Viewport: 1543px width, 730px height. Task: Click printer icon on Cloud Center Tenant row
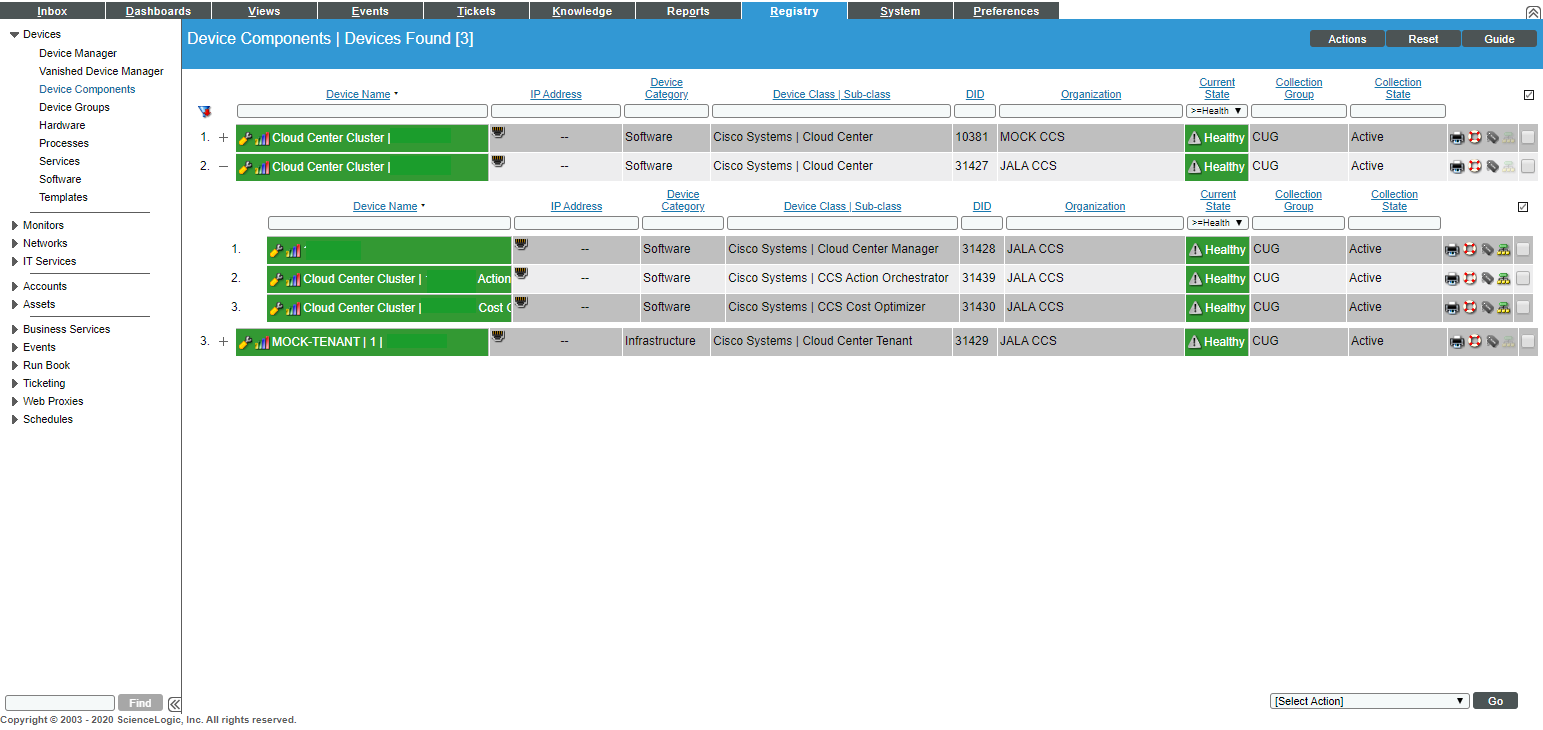tap(1457, 342)
